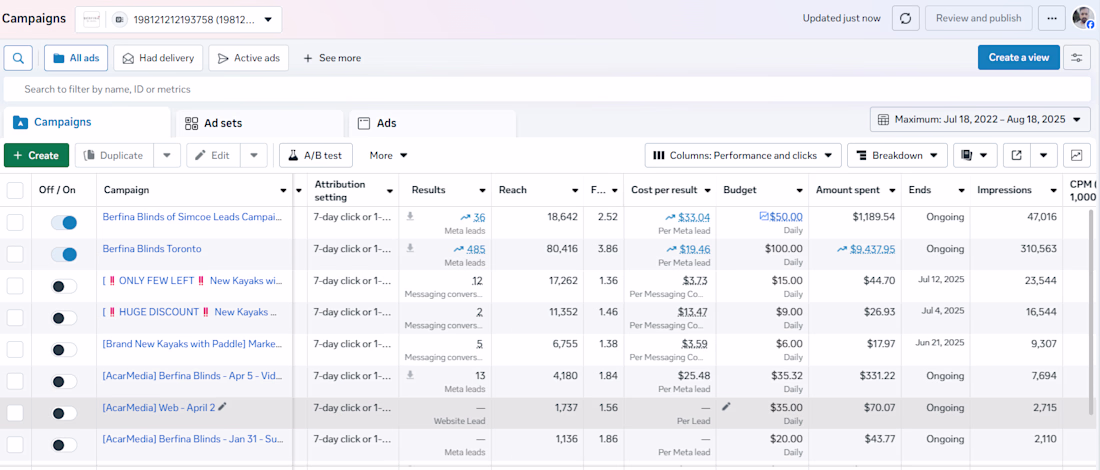The image size is (1100, 470).
Task: Click the export table icon
Action: (x=1017, y=155)
